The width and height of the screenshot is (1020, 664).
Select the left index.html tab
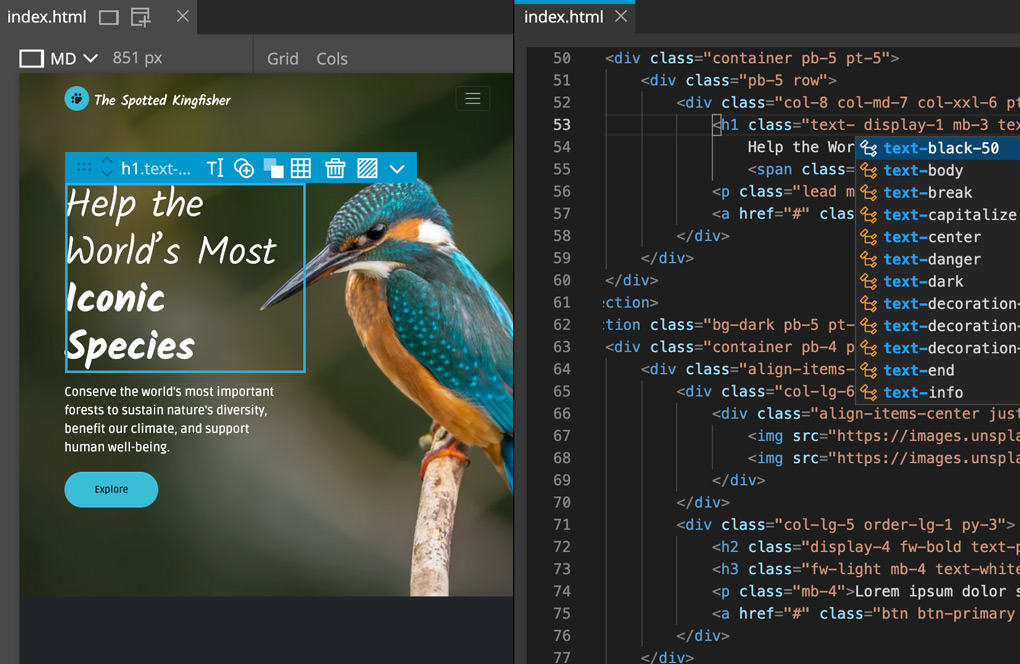tap(47, 17)
